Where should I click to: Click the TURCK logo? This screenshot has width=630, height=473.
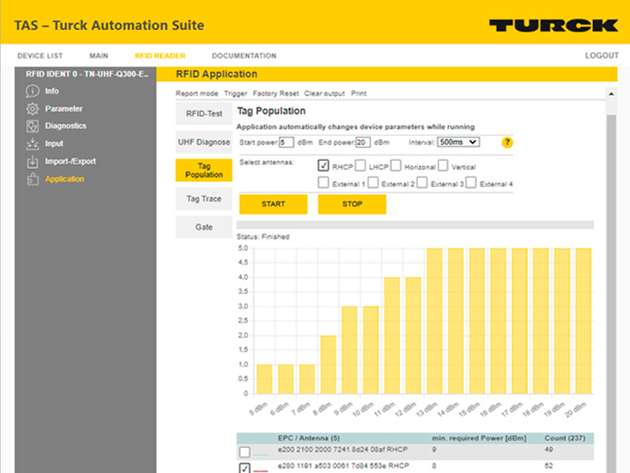[x=553, y=25]
